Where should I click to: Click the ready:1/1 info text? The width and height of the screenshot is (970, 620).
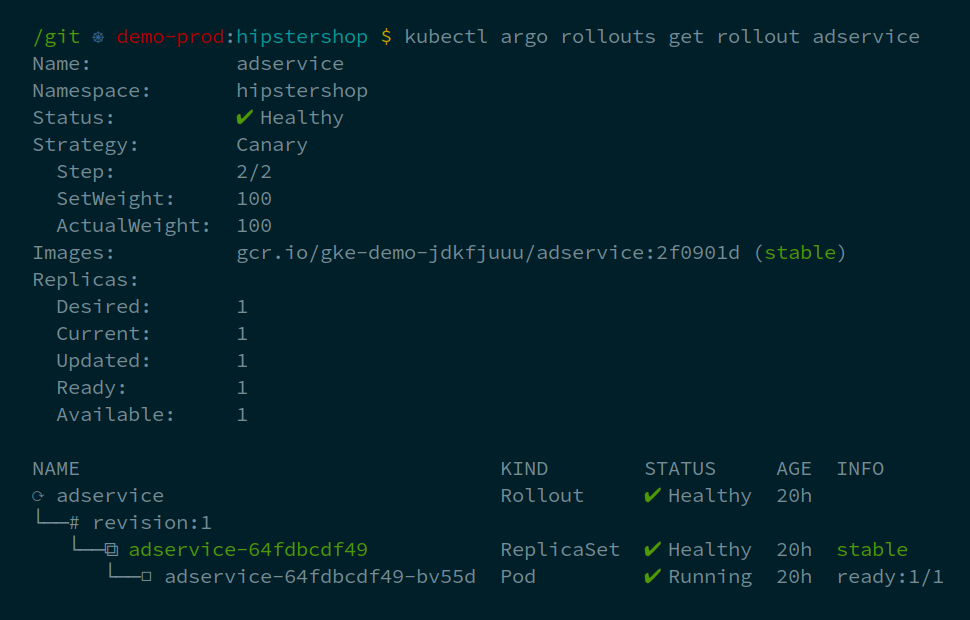(x=890, y=577)
